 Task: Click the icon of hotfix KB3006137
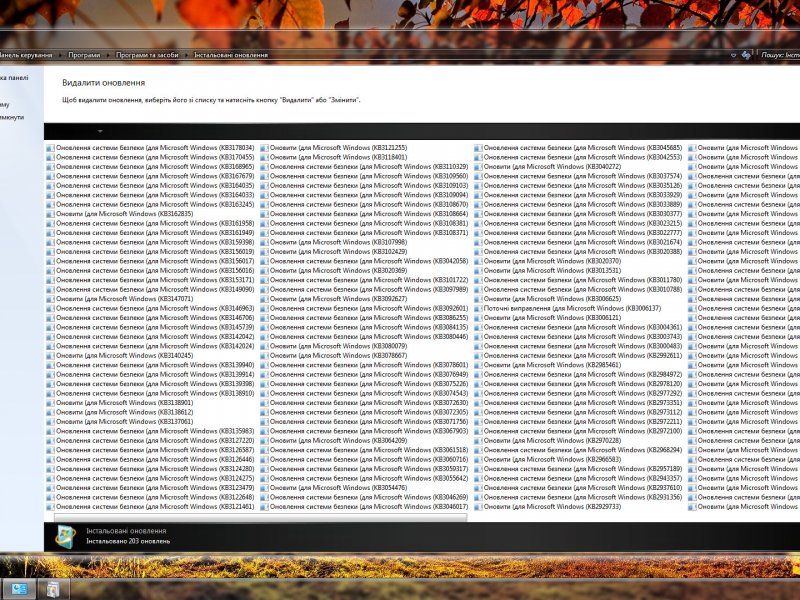tap(478, 309)
